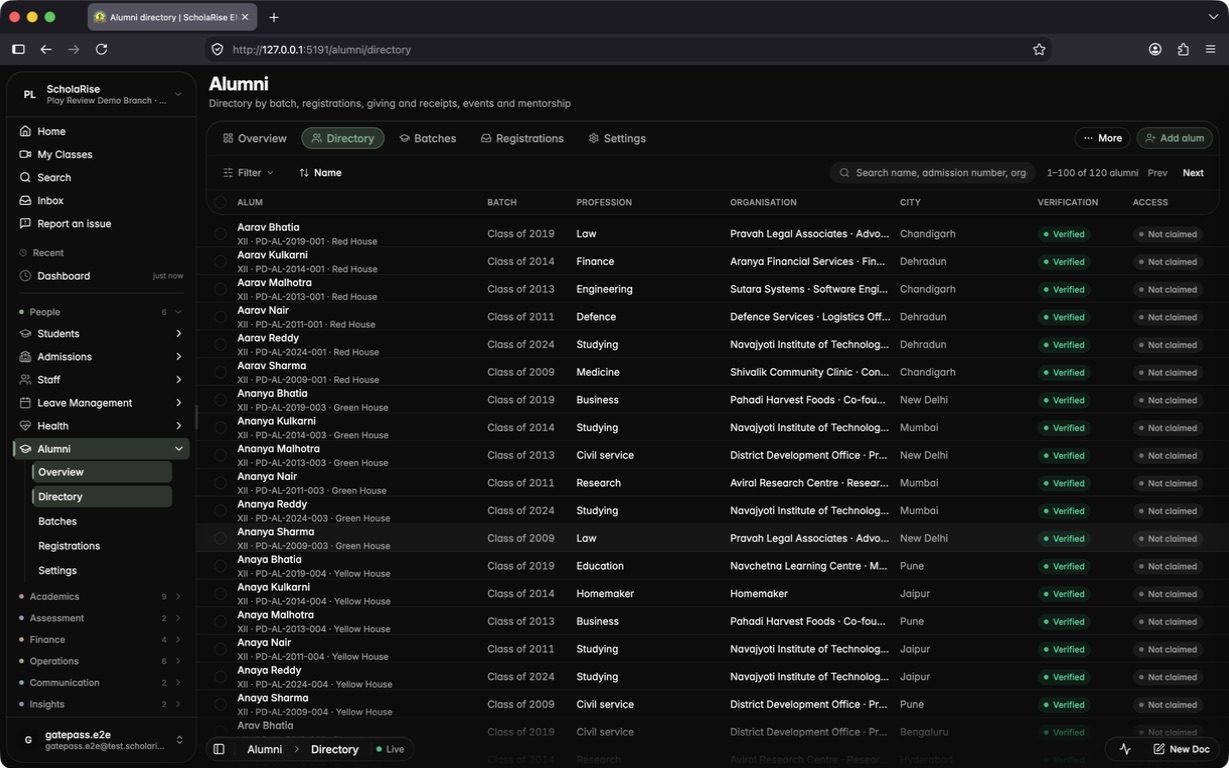Image resolution: width=1229 pixels, height=768 pixels.
Task: Click the Report an issue icon
Action: (x=26, y=223)
